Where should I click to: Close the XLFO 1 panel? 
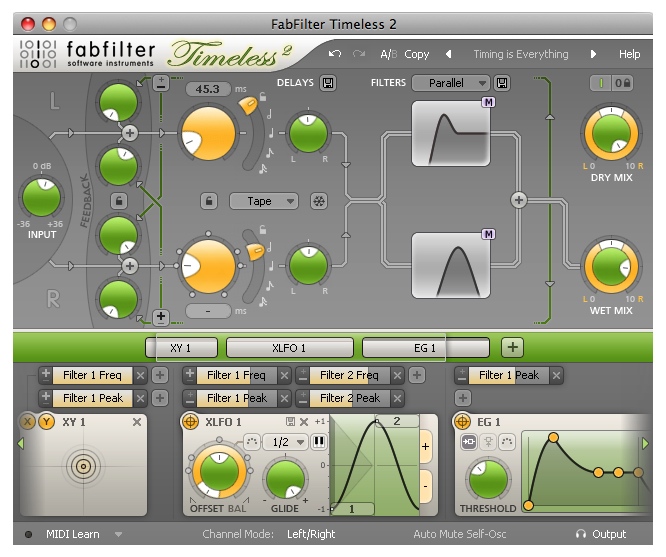click(x=304, y=422)
